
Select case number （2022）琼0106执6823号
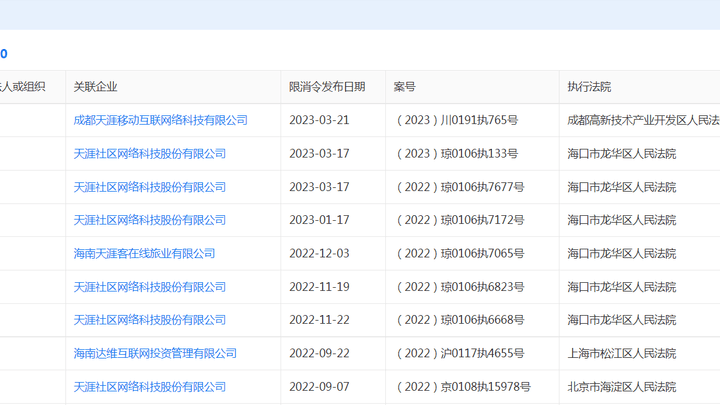click(459, 287)
